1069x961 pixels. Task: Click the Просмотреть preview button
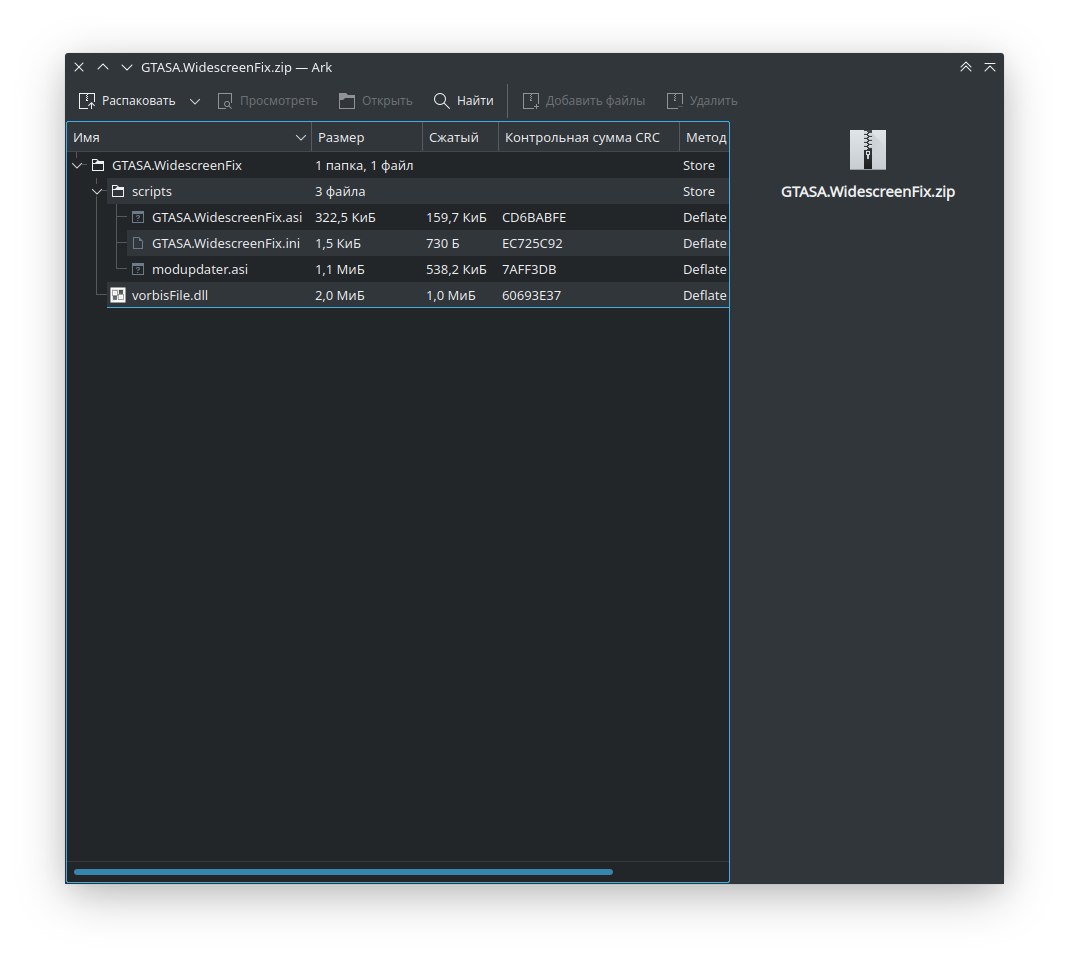[267, 101]
